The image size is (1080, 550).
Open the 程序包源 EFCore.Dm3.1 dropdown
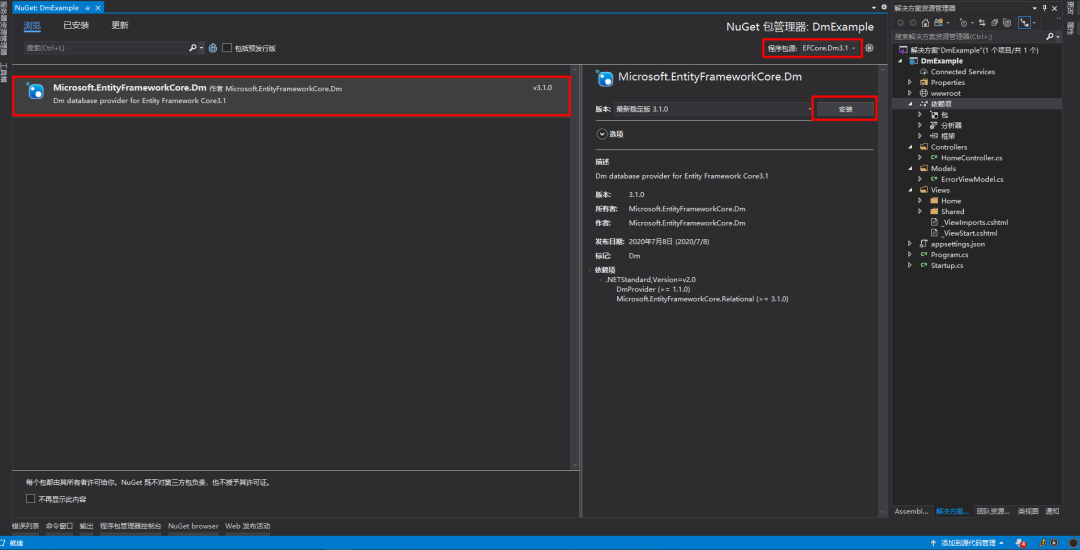coord(812,48)
